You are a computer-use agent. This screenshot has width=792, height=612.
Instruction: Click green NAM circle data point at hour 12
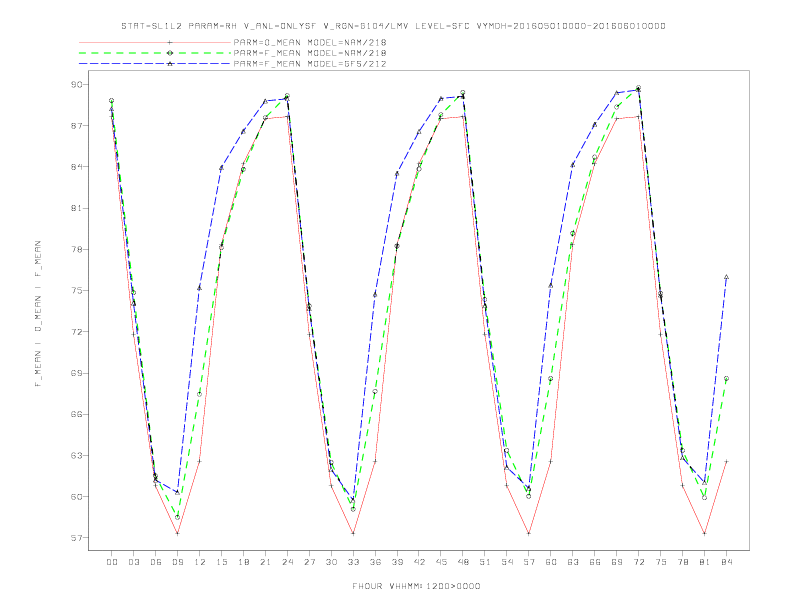200,394
